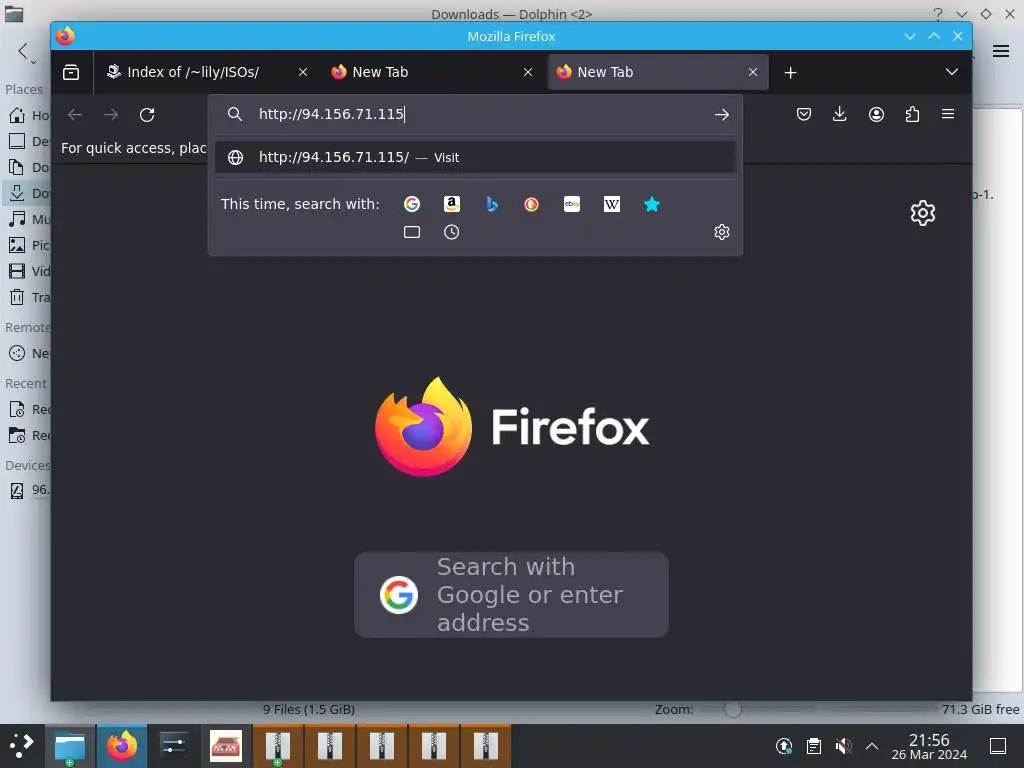Open the Firefox hamburger application menu
This screenshot has height=768, width=1024.
948,114
